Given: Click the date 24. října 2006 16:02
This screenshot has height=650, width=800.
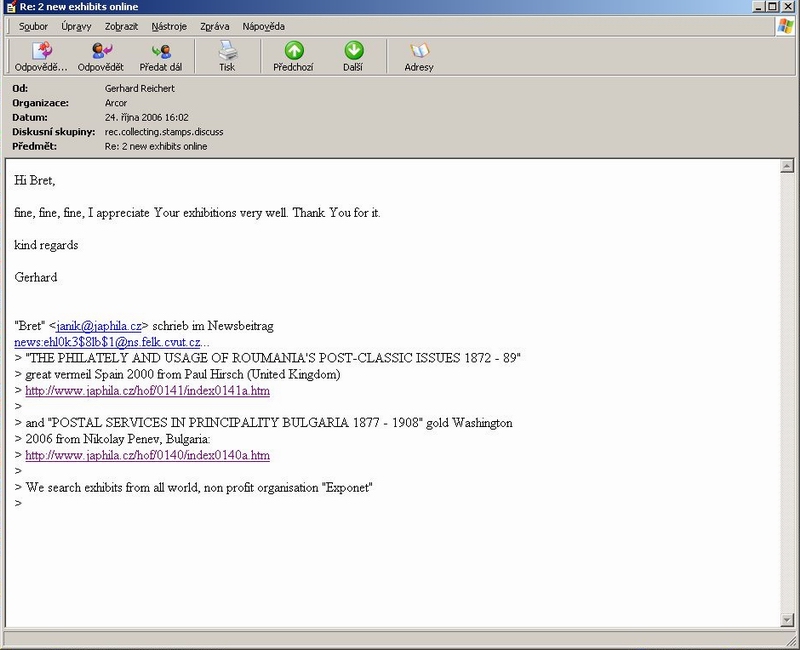Looking at the screenshot, I should [x=146, y=117].
